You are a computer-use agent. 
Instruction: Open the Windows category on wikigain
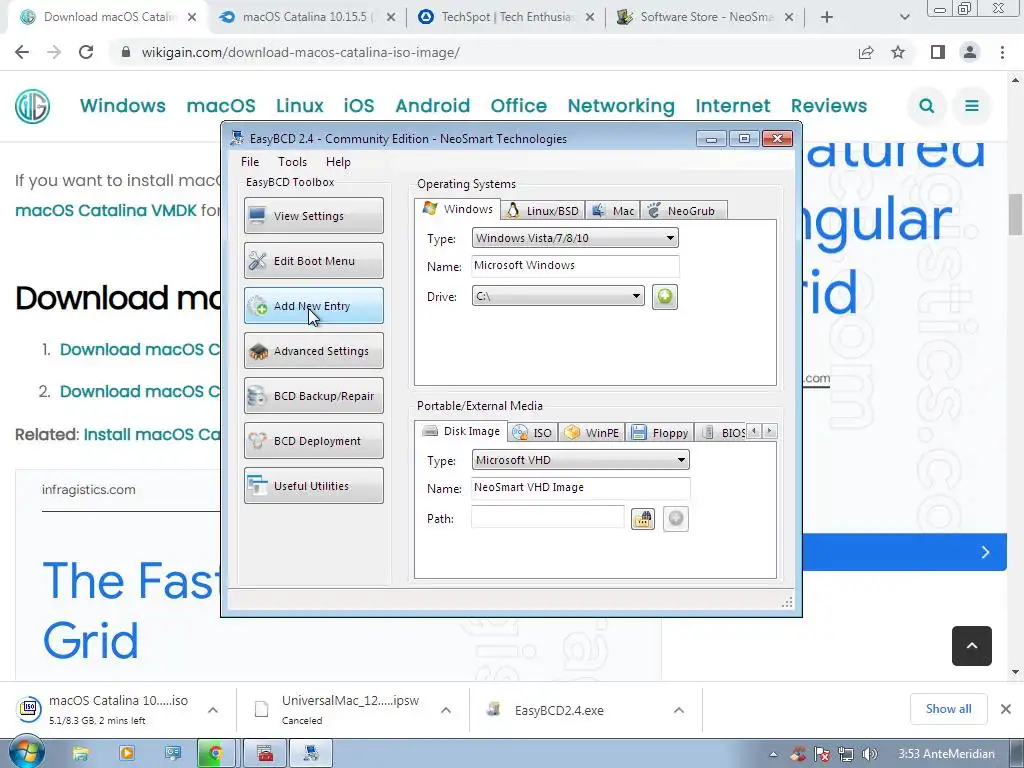[x=123, y=106]
